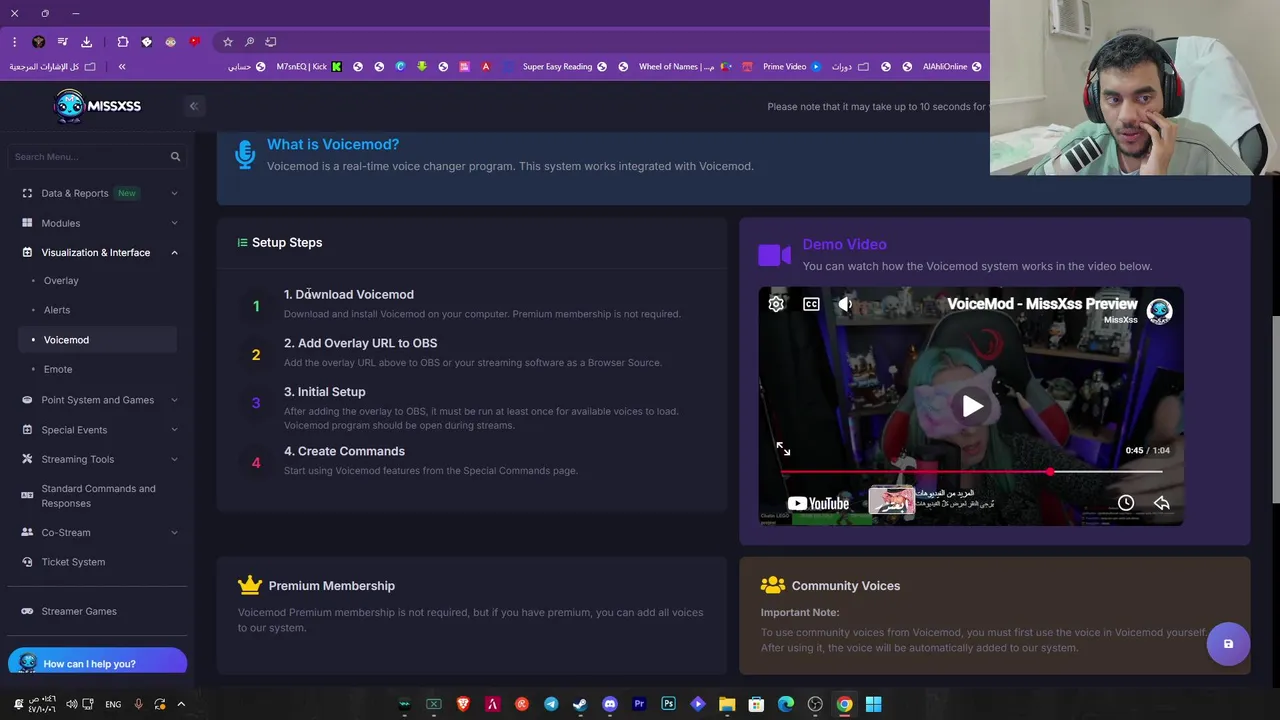Click the '4. Create Commands' step heading
The image size is (1280, 720).
tap(344, 451)
